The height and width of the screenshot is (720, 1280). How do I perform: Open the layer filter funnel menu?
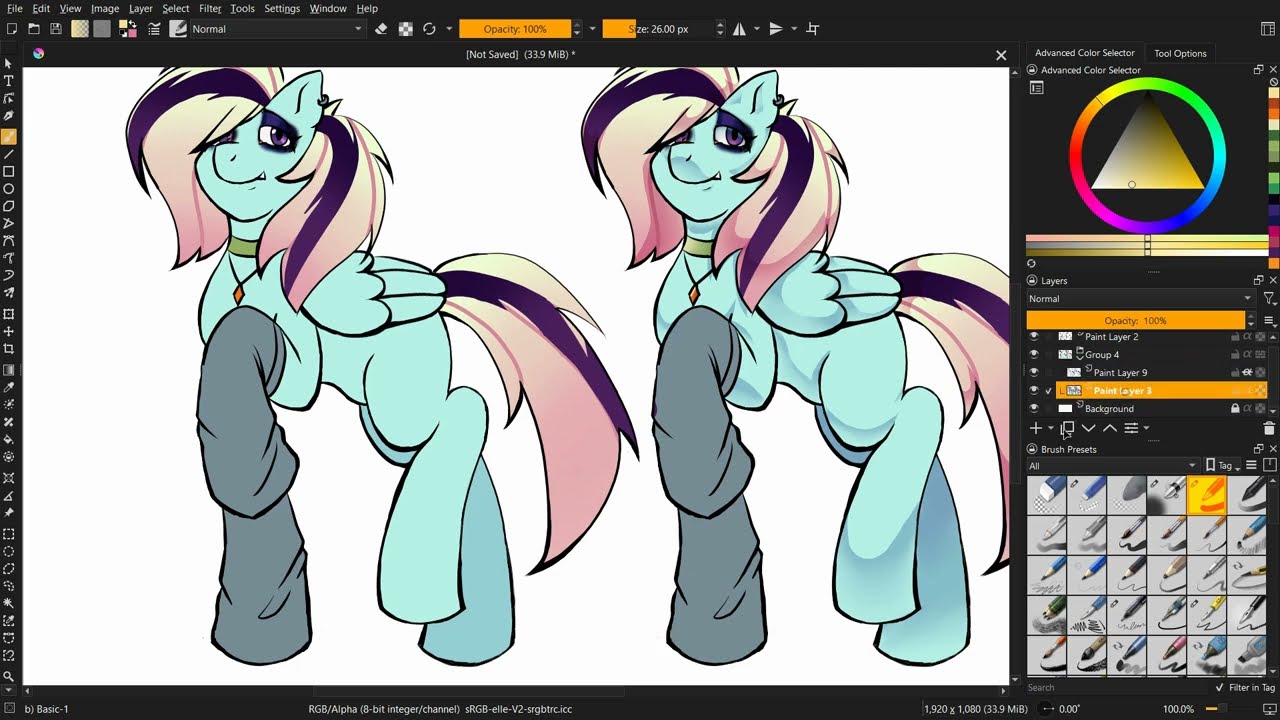coord(1269,299)
